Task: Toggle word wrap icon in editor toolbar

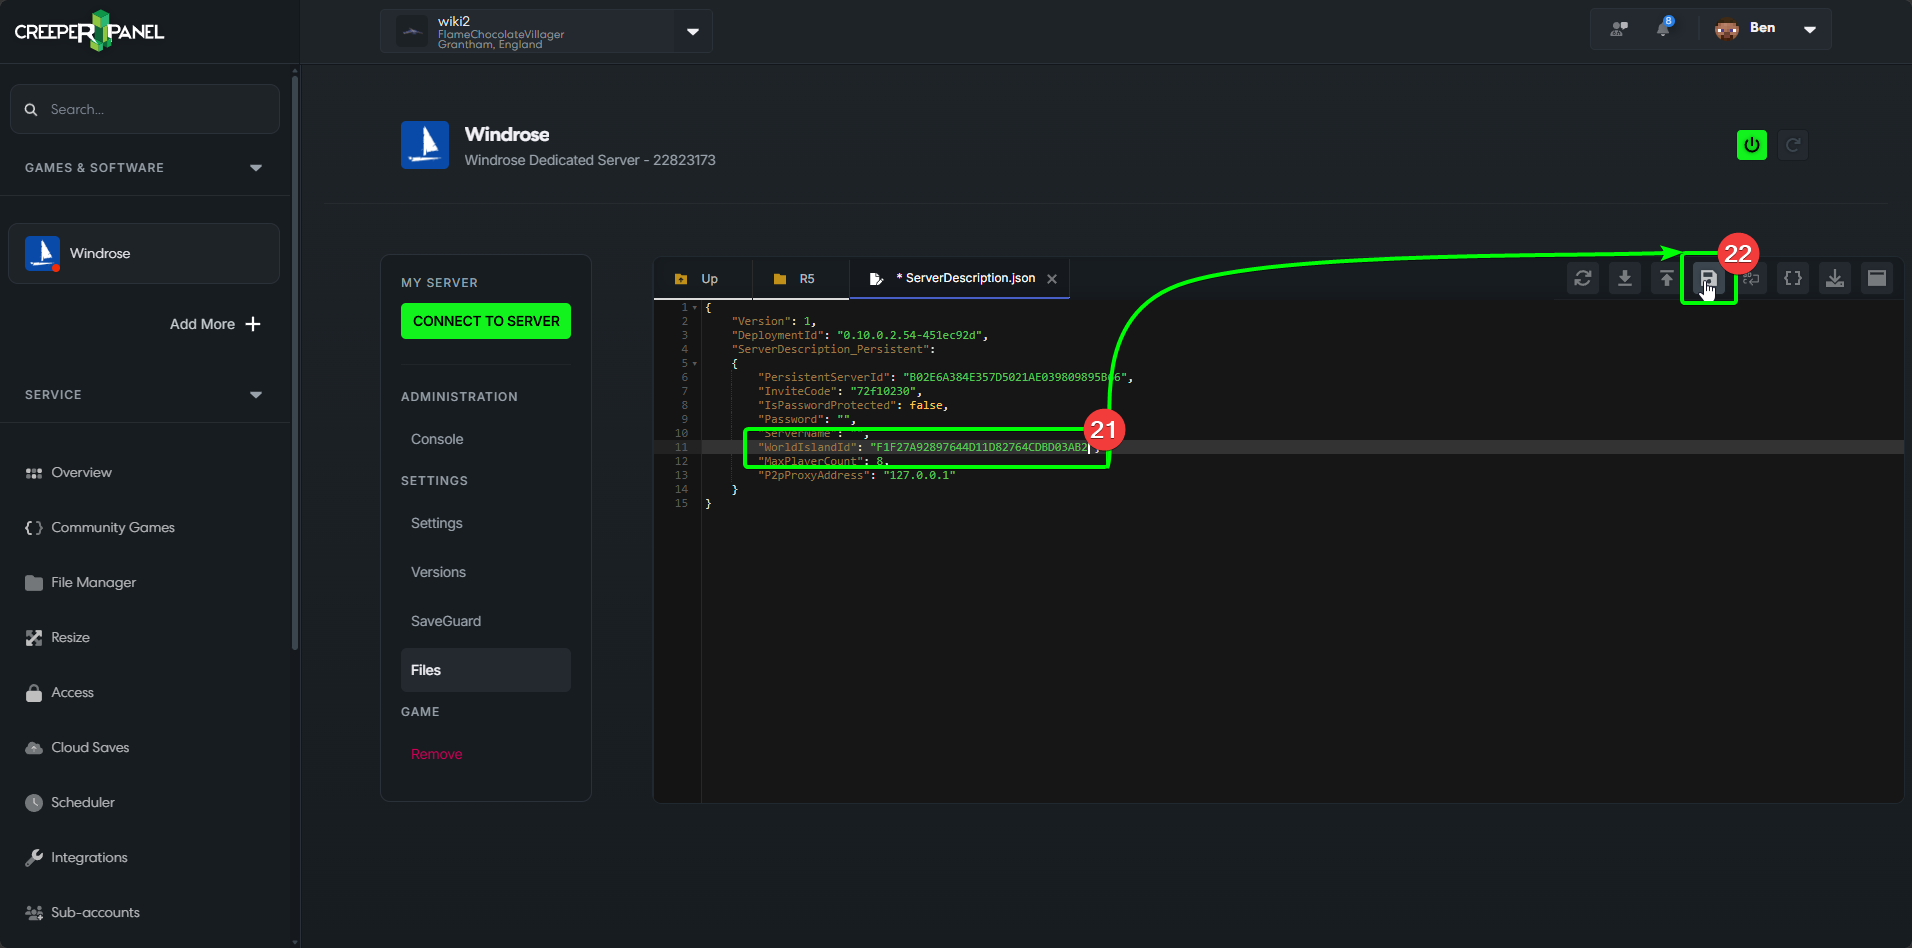Action: (1751, 279)
